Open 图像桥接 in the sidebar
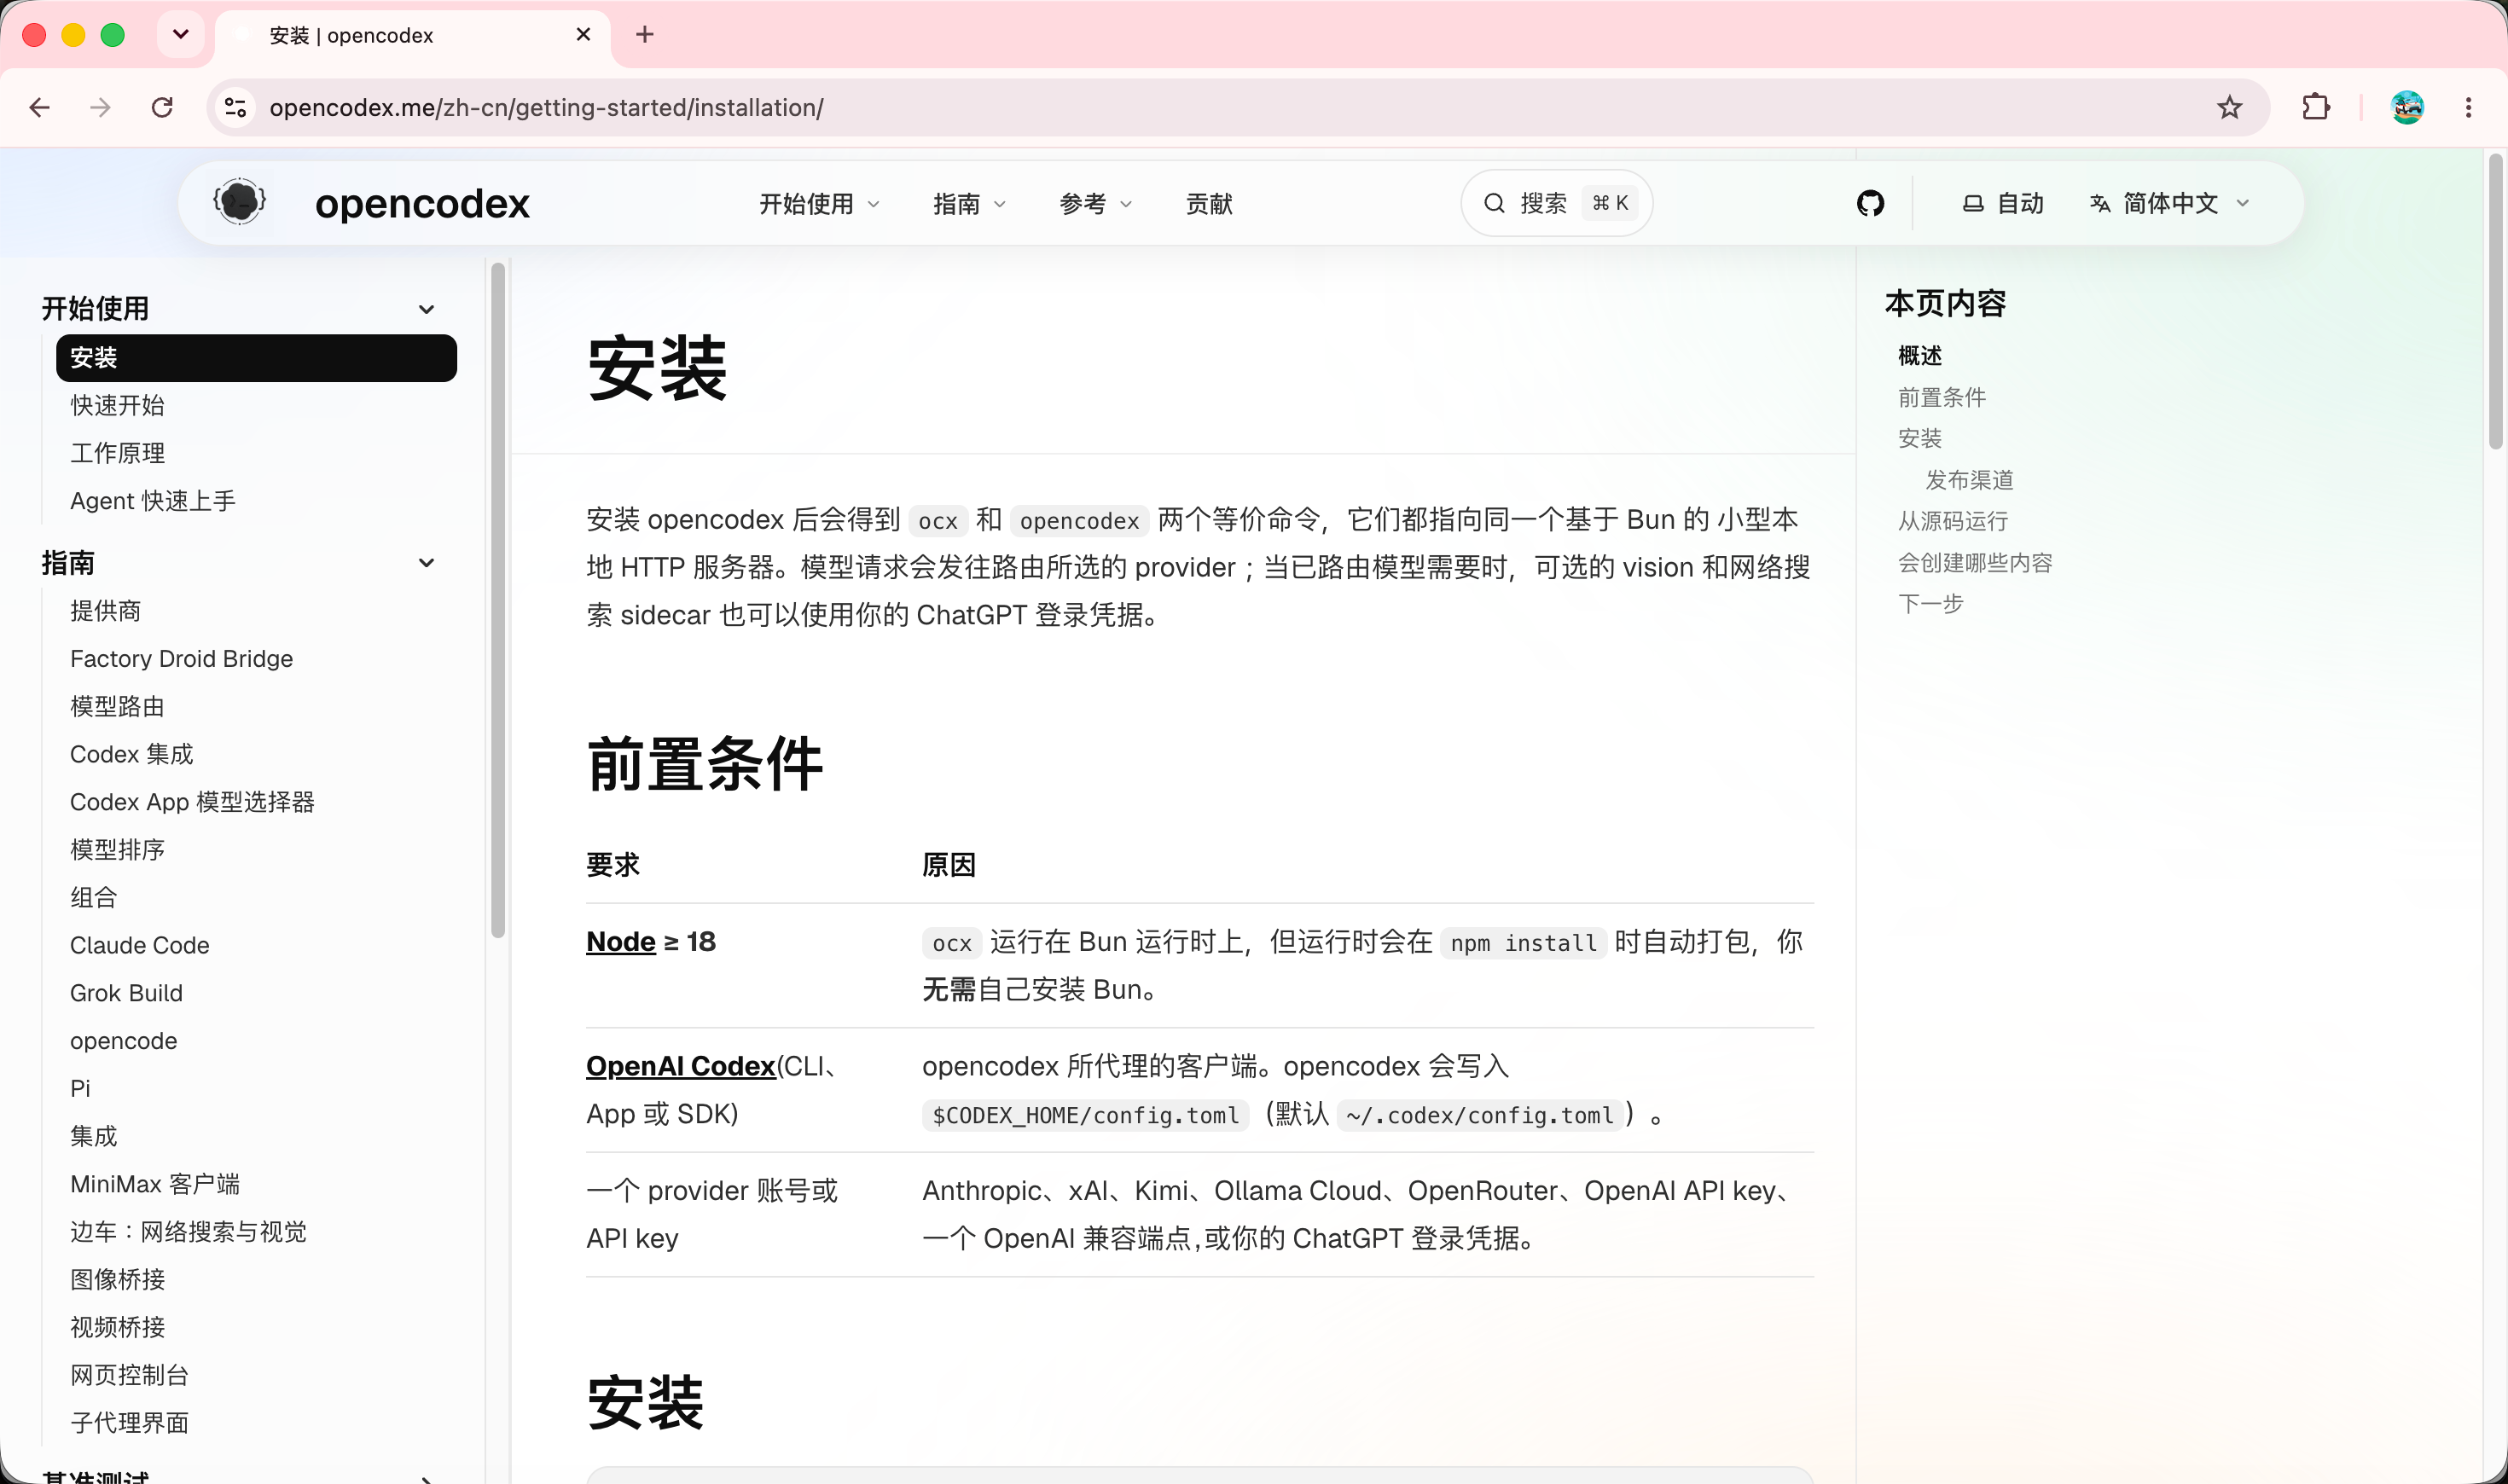 [x=117, y=1280]
